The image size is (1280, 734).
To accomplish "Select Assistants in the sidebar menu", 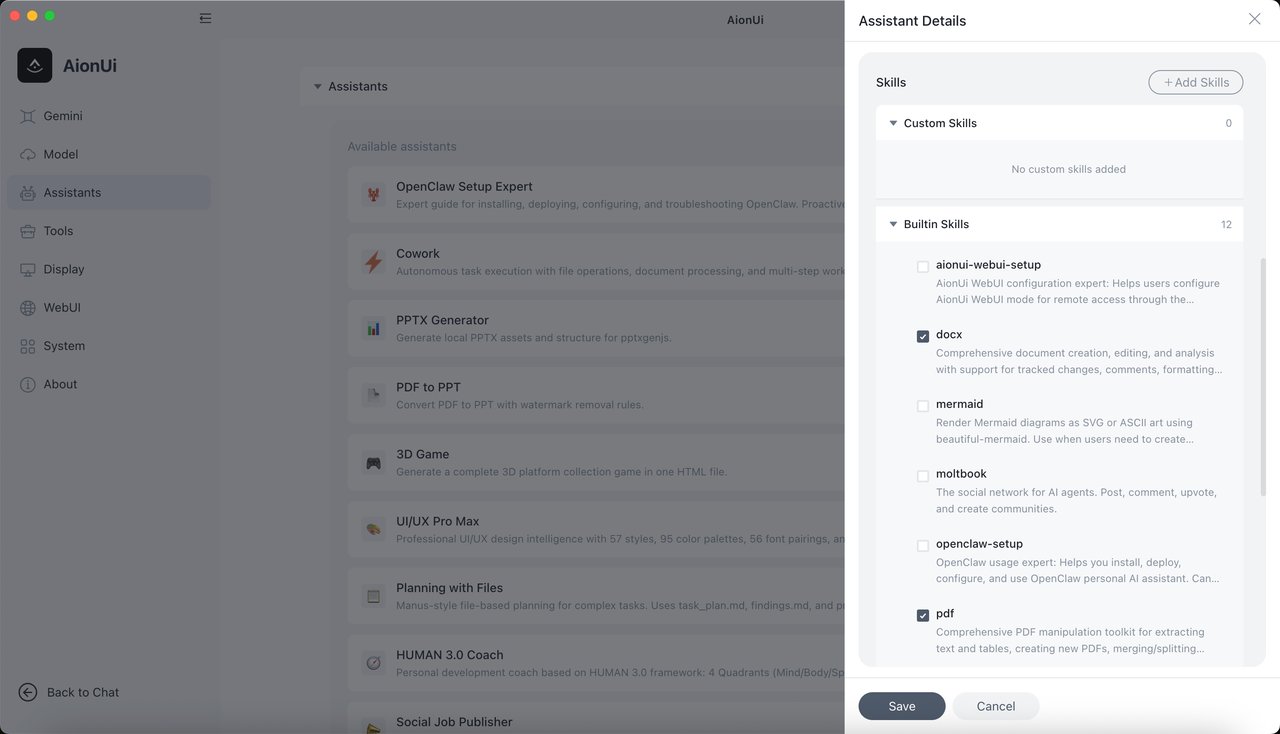I will [71, 192].
